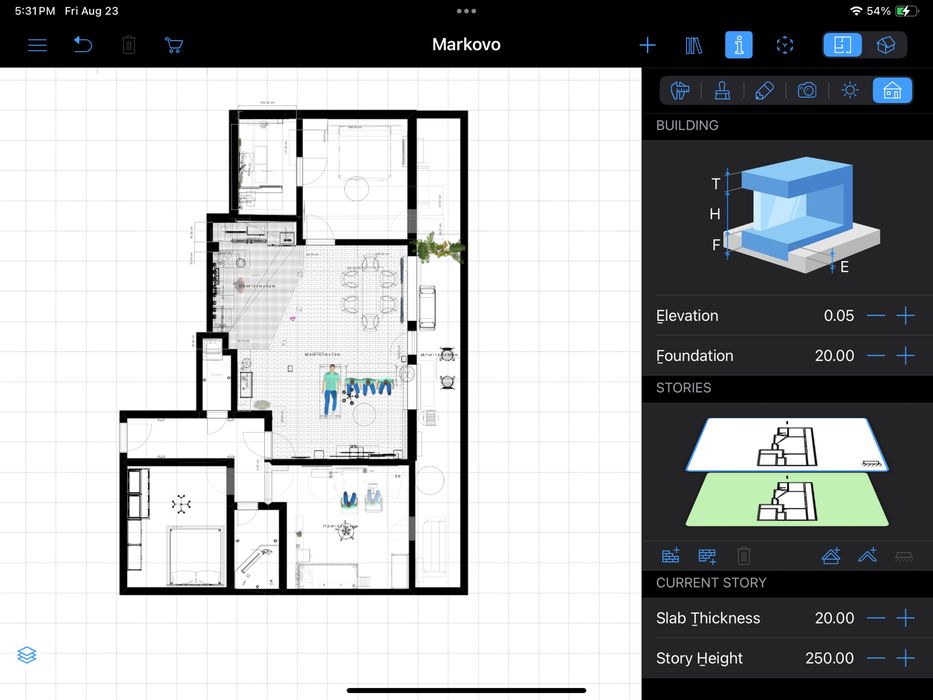This screenshot has height=700, width=933.
Task: Duplicate story with second brick icon
Action: click(707, 556)
